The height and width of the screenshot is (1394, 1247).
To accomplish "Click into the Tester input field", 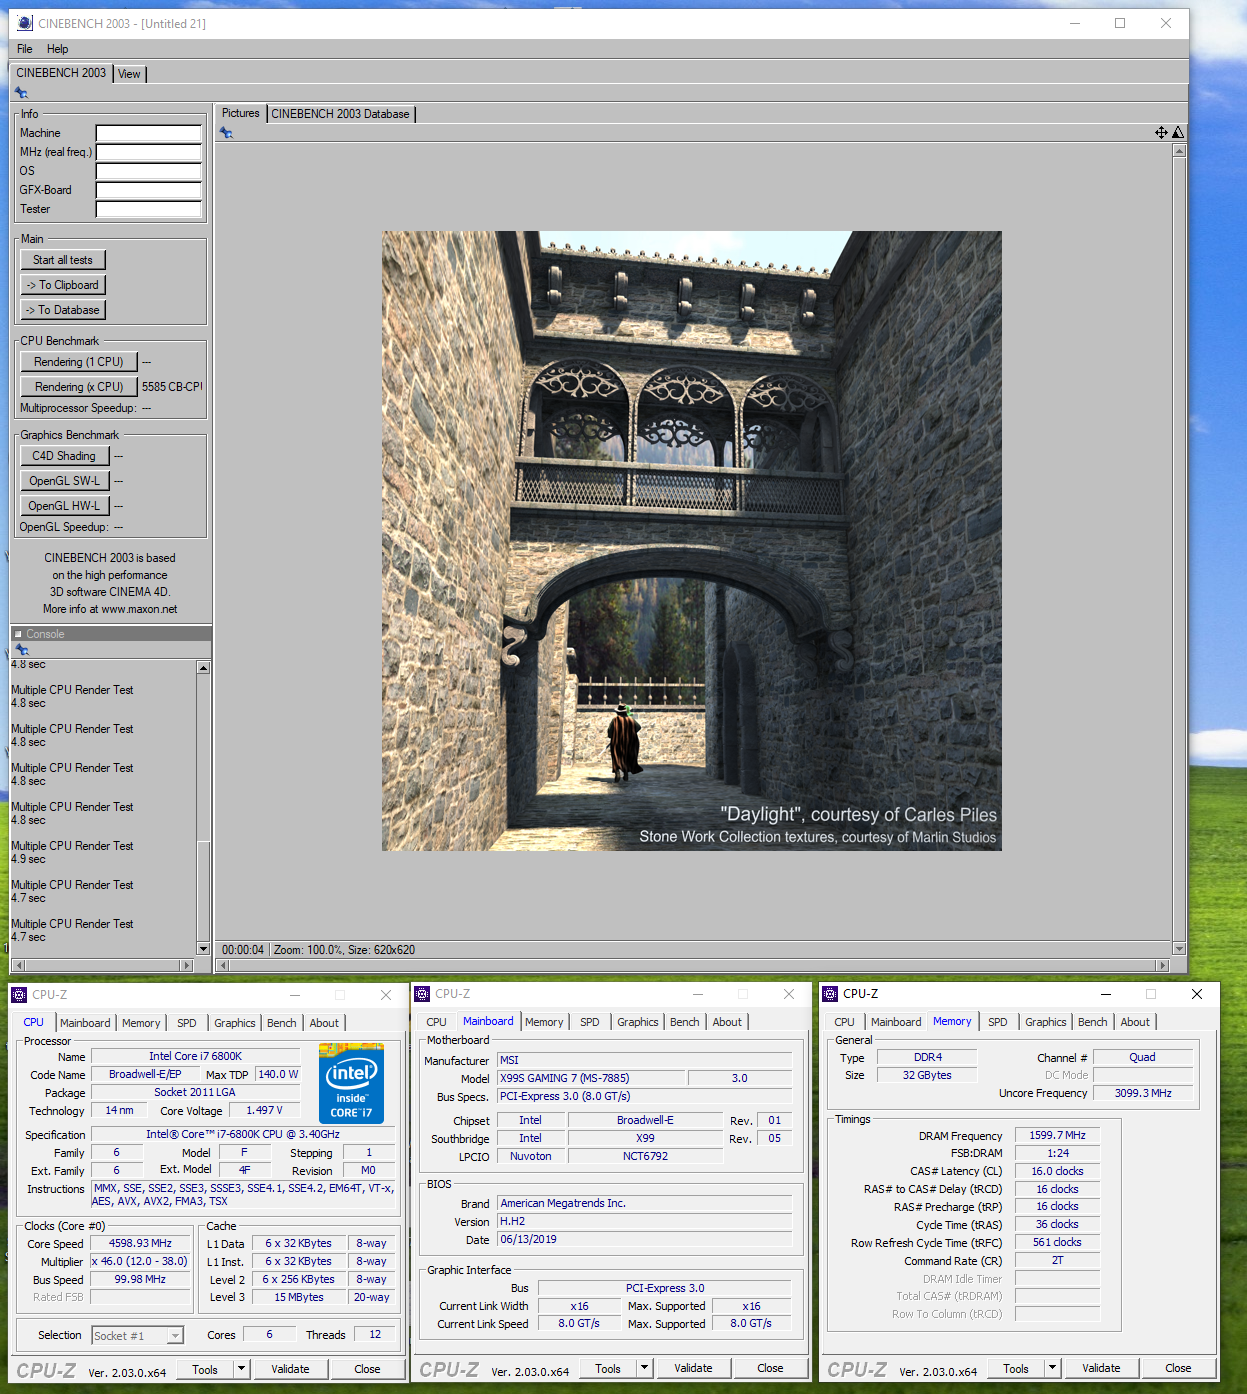I will click(149, 209).
